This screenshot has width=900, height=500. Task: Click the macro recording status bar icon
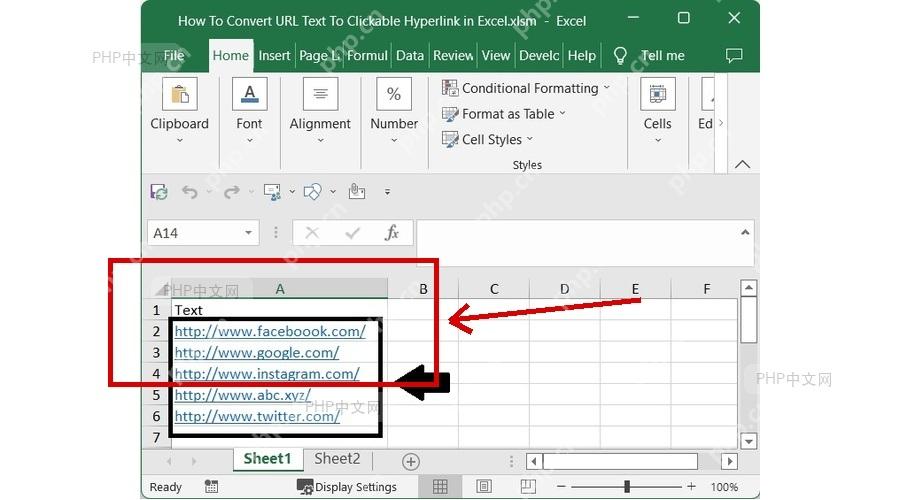[x=211, y=487]
